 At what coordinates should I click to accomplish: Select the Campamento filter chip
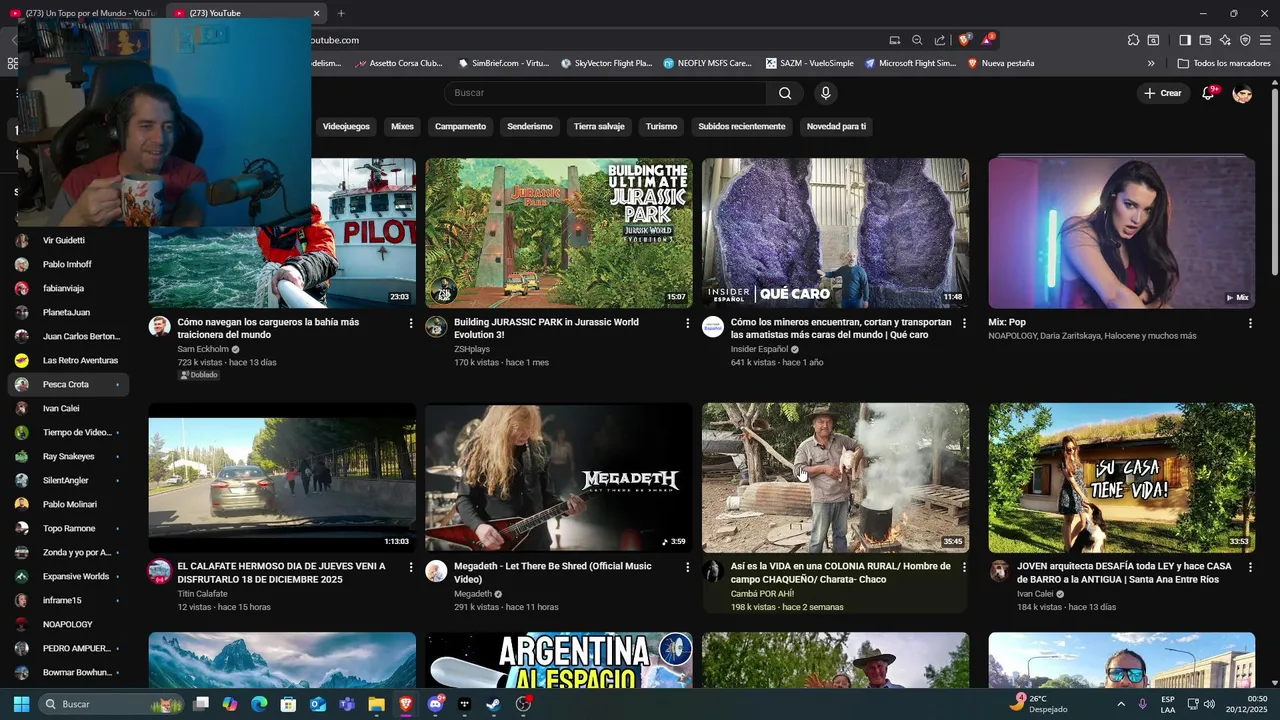pyautogui.click(x=460, y=127)
